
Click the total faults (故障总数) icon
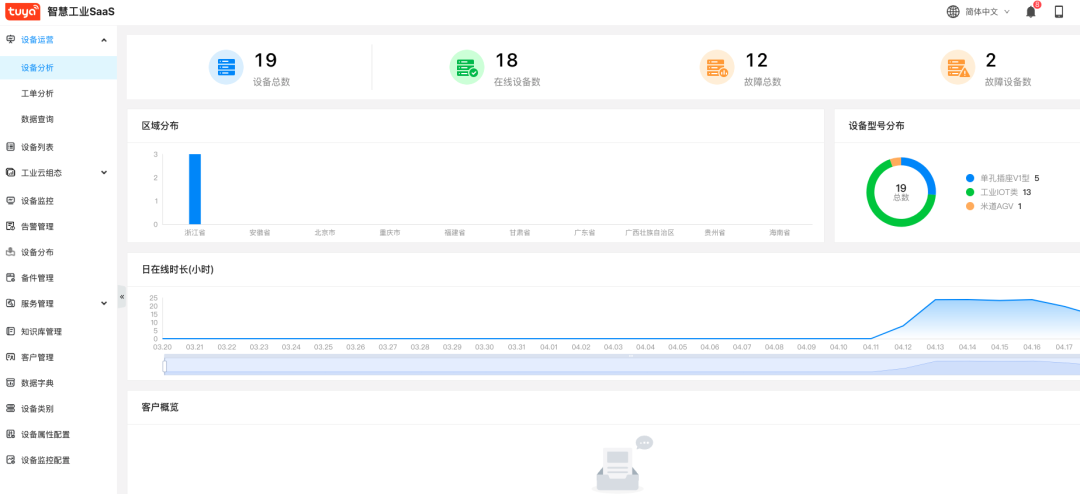[716, 68]
